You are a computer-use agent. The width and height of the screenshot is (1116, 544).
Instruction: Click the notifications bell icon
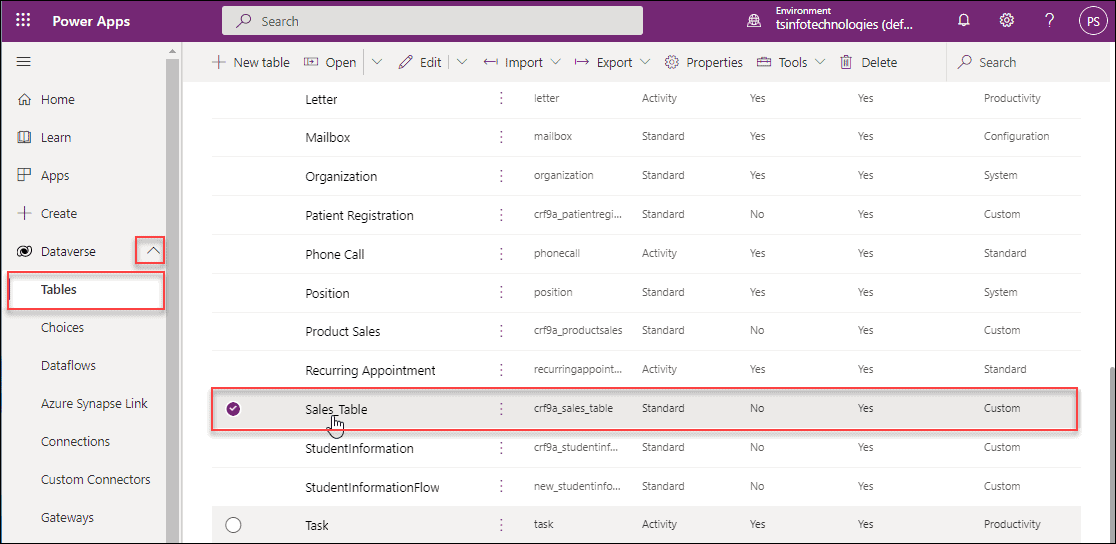964,21
